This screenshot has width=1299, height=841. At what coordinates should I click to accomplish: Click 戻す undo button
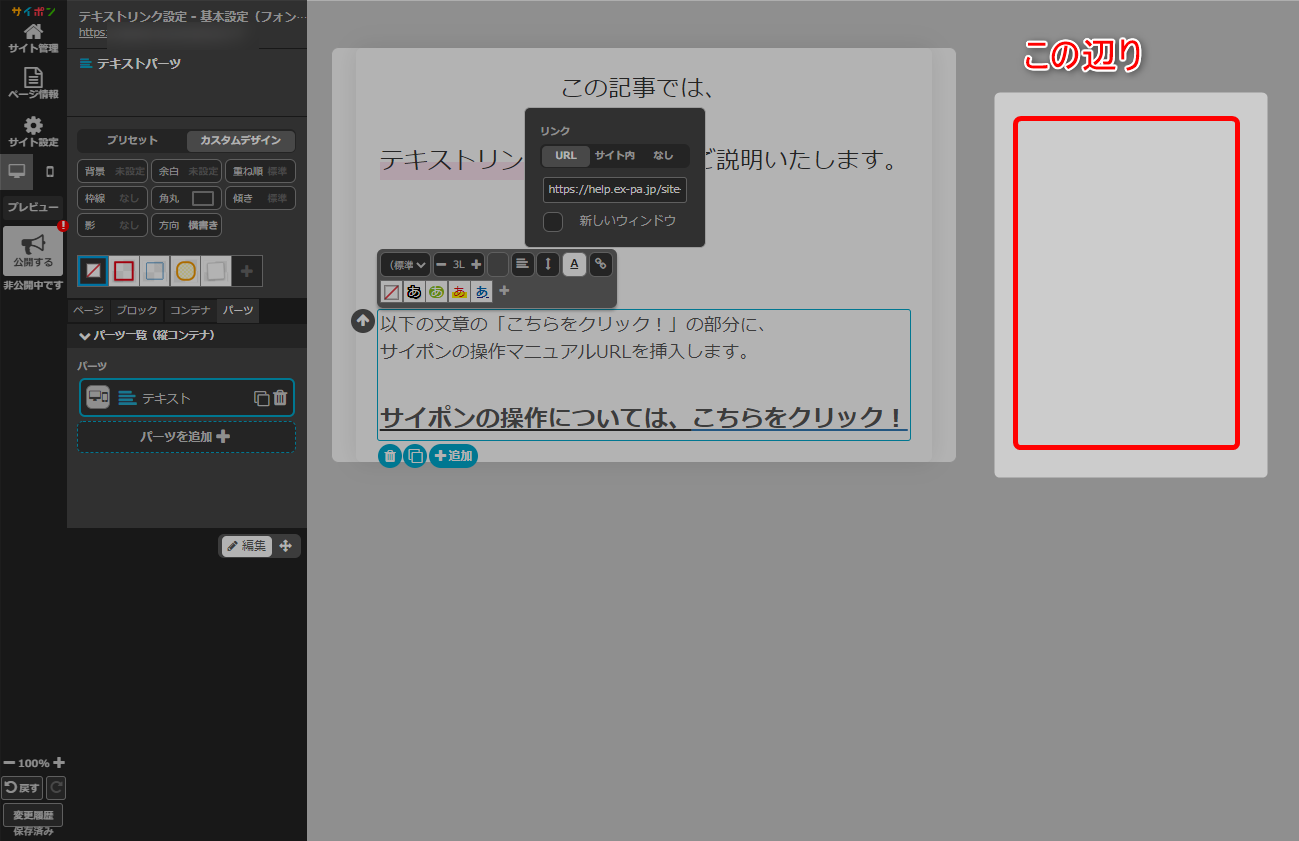pos(22,788)
